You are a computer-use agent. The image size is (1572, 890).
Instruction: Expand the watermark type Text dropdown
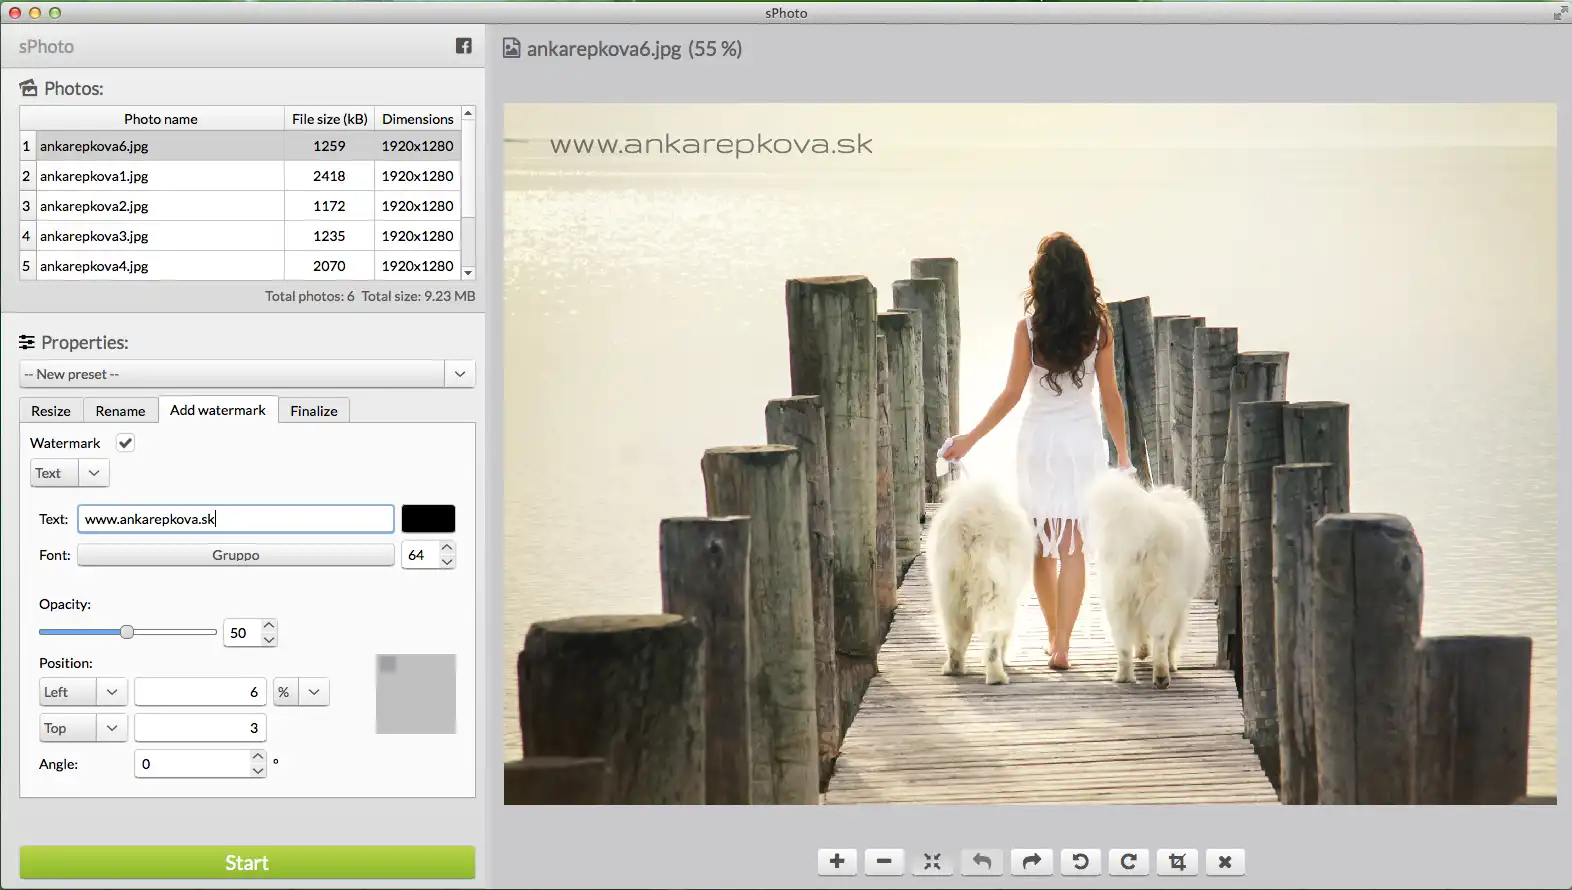94,473
